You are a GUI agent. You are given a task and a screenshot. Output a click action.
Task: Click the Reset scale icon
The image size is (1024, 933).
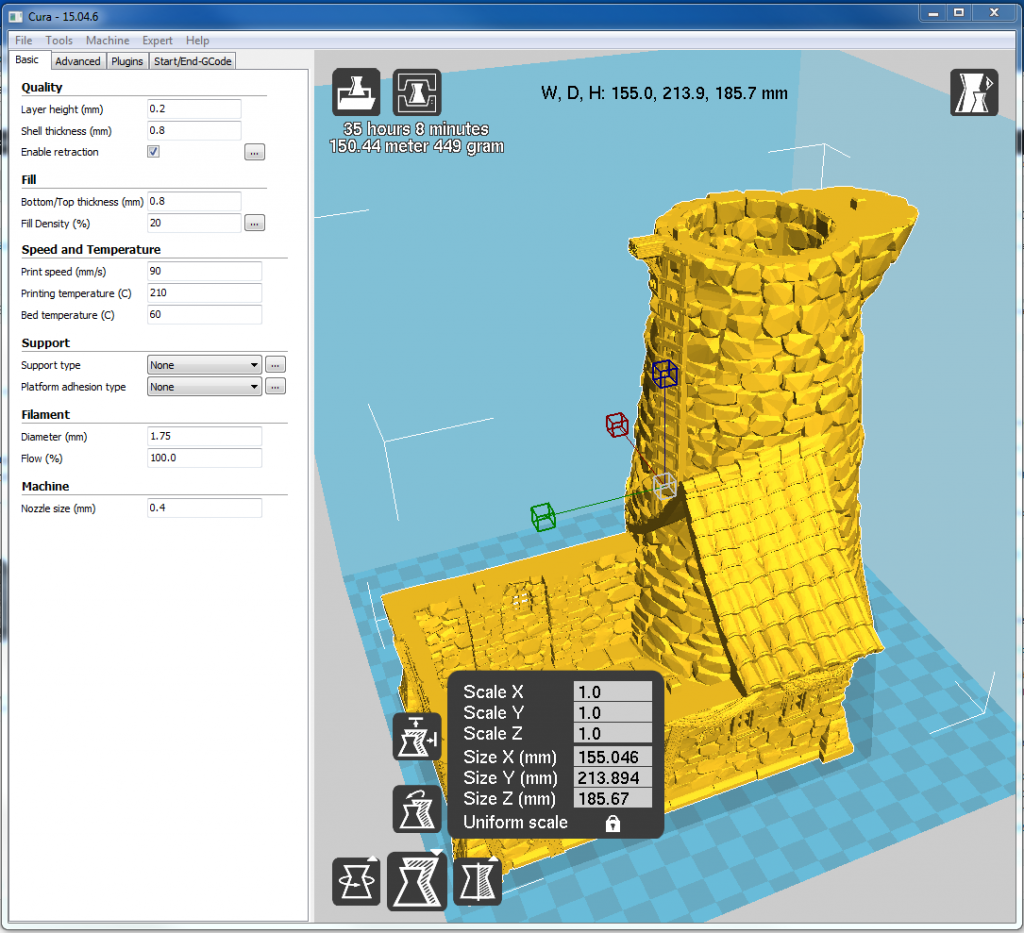[417, 809]
